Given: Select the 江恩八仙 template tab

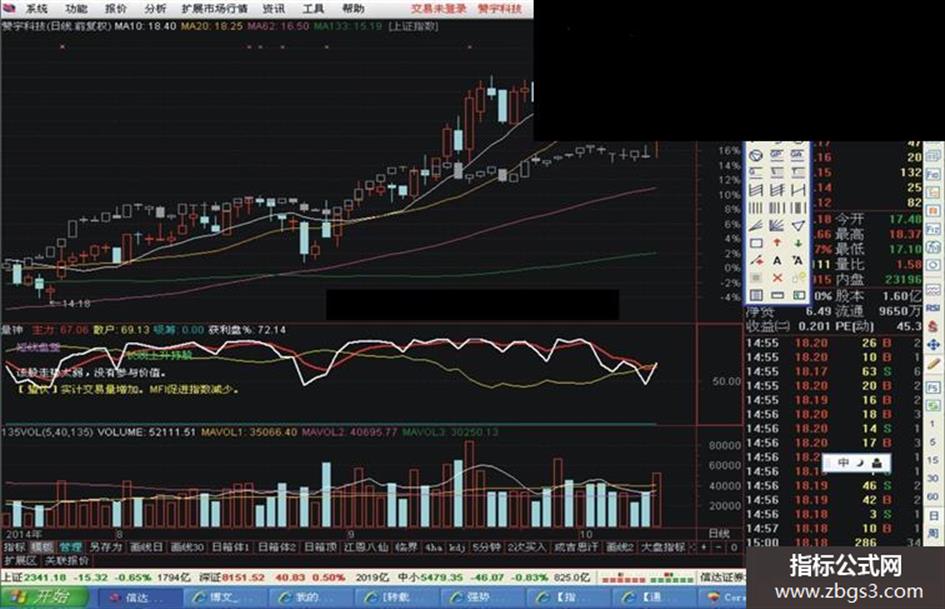Looking at the screenshot, I should click(366, 547).
